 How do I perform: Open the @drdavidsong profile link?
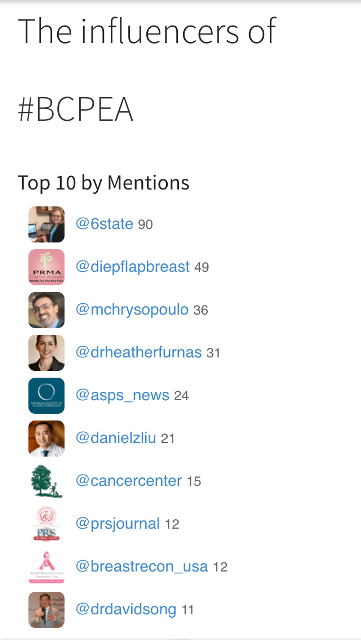(126, 610)
